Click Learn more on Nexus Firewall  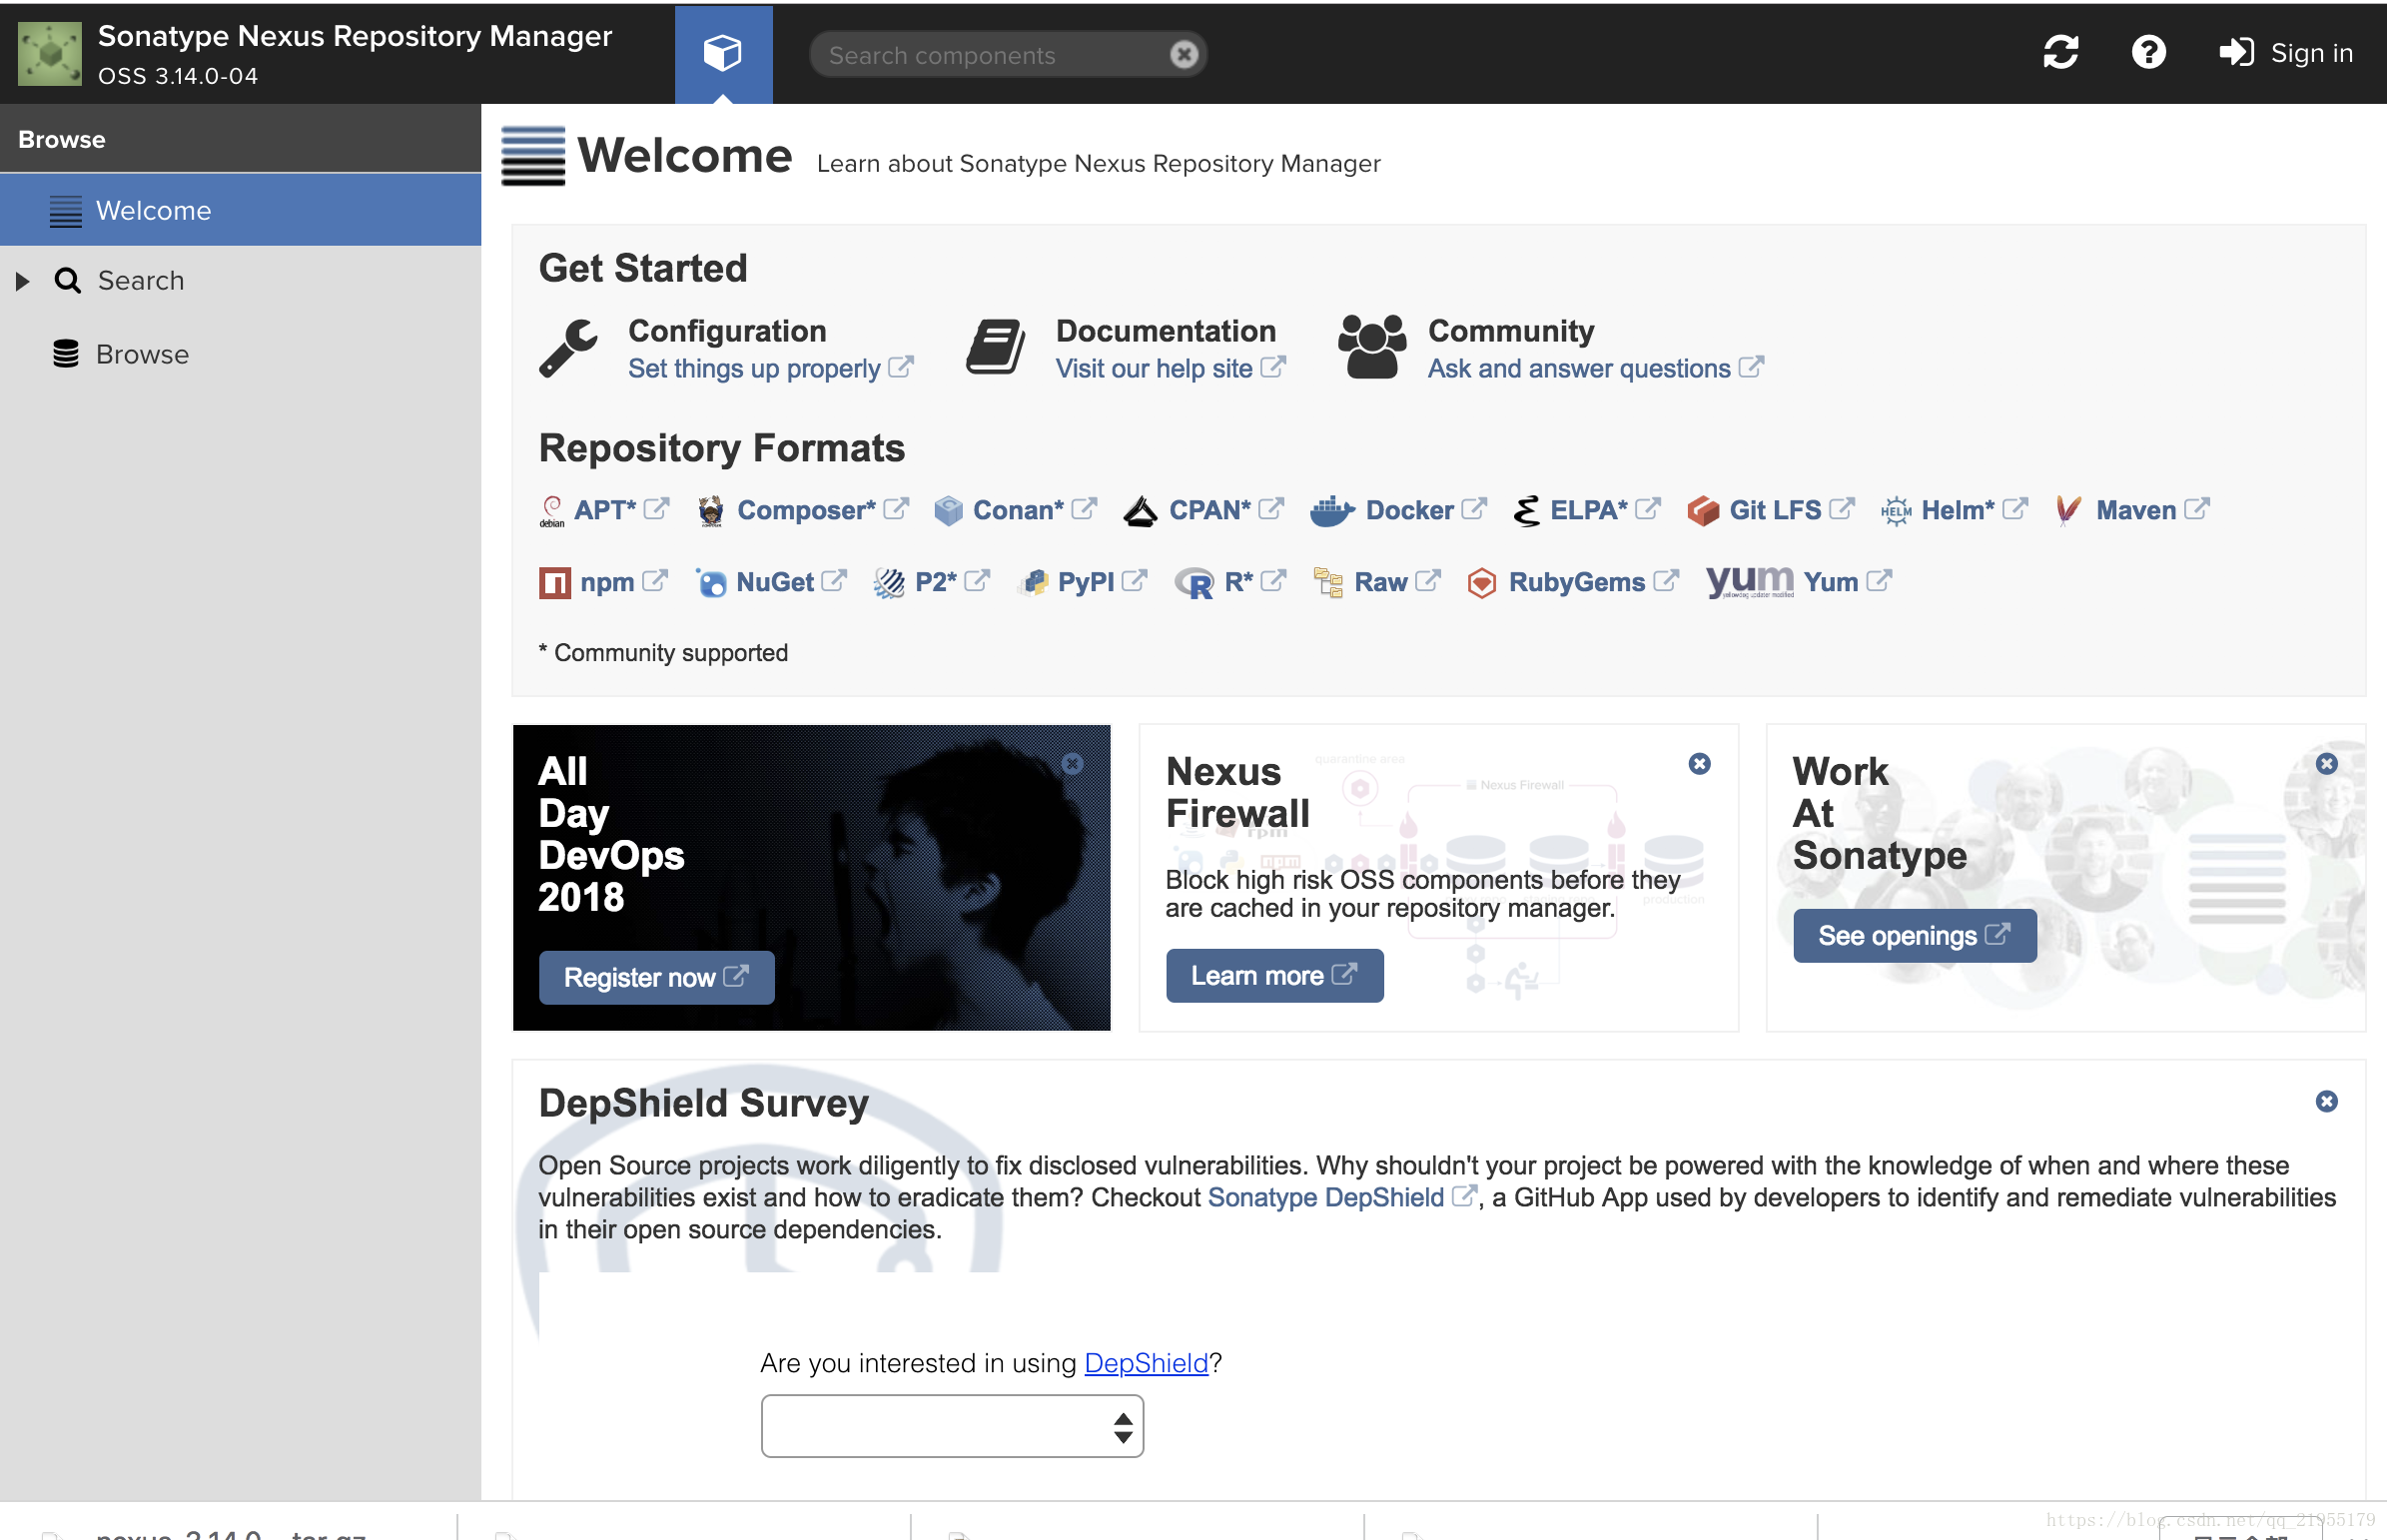[x=1274, y=976]
